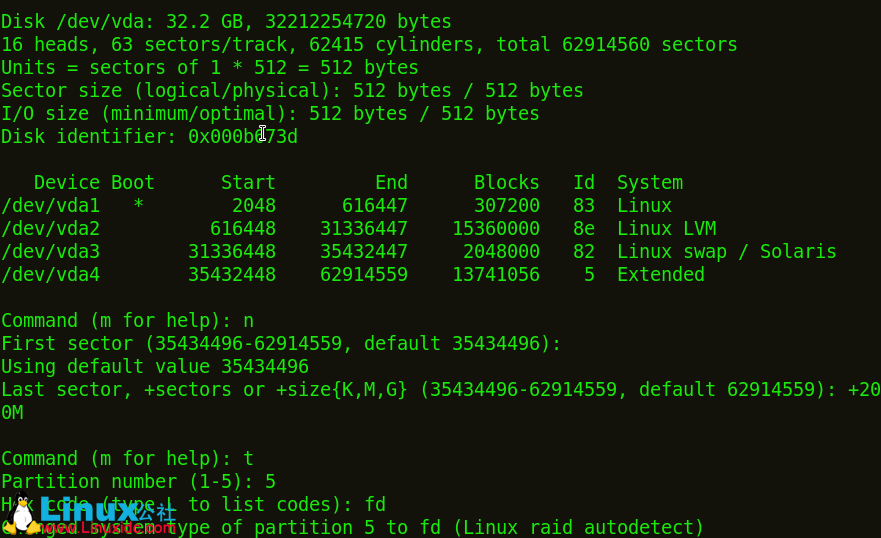This screenshot has width=881, height=538.
Task: Click the 'Extended' system type
Action: pos(661,275)
